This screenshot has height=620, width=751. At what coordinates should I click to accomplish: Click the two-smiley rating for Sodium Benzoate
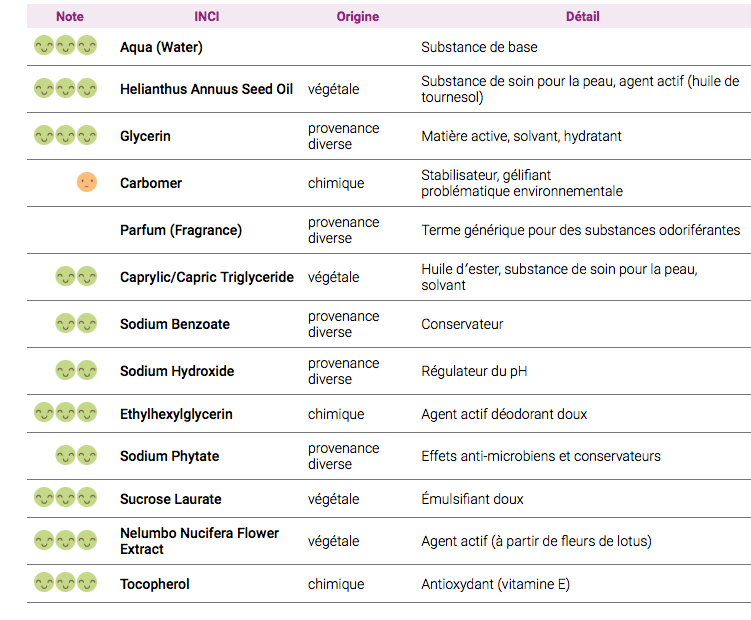(76, 323)
